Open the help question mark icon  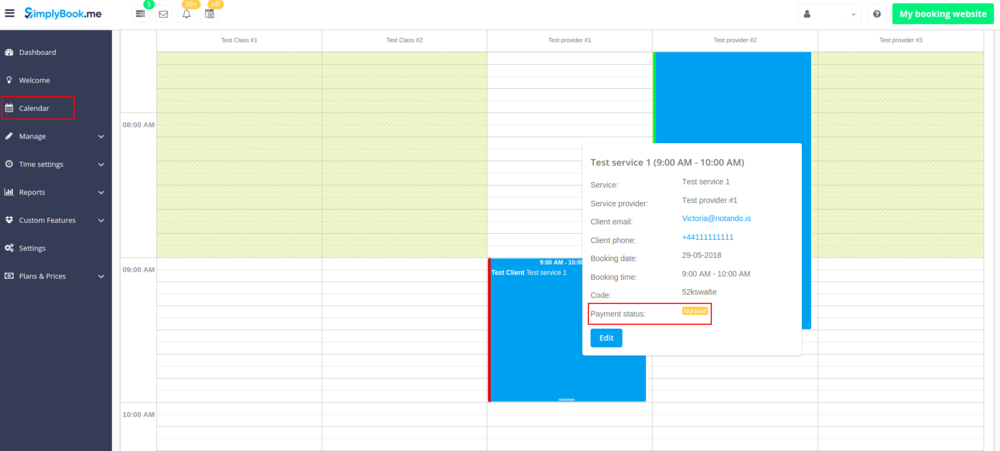click(877, 14)
